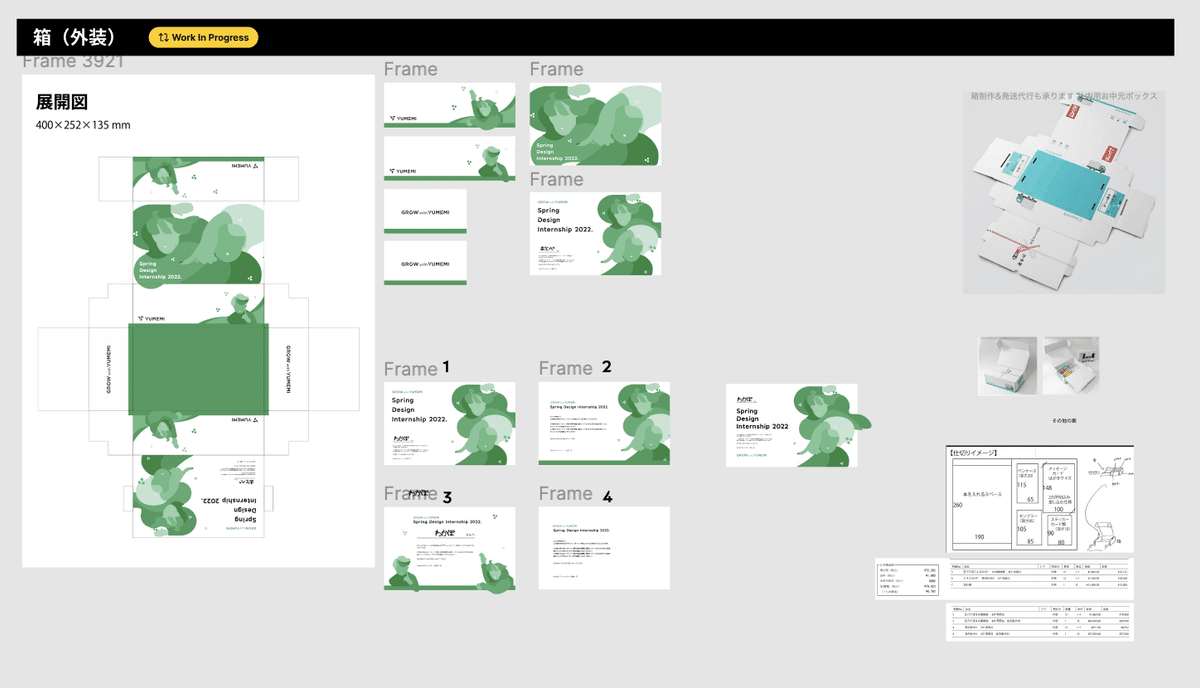Click the upright YUMEMI logo above the green rectangle
This screenshot has width=1200, height=688.
(x=151, y=319)
